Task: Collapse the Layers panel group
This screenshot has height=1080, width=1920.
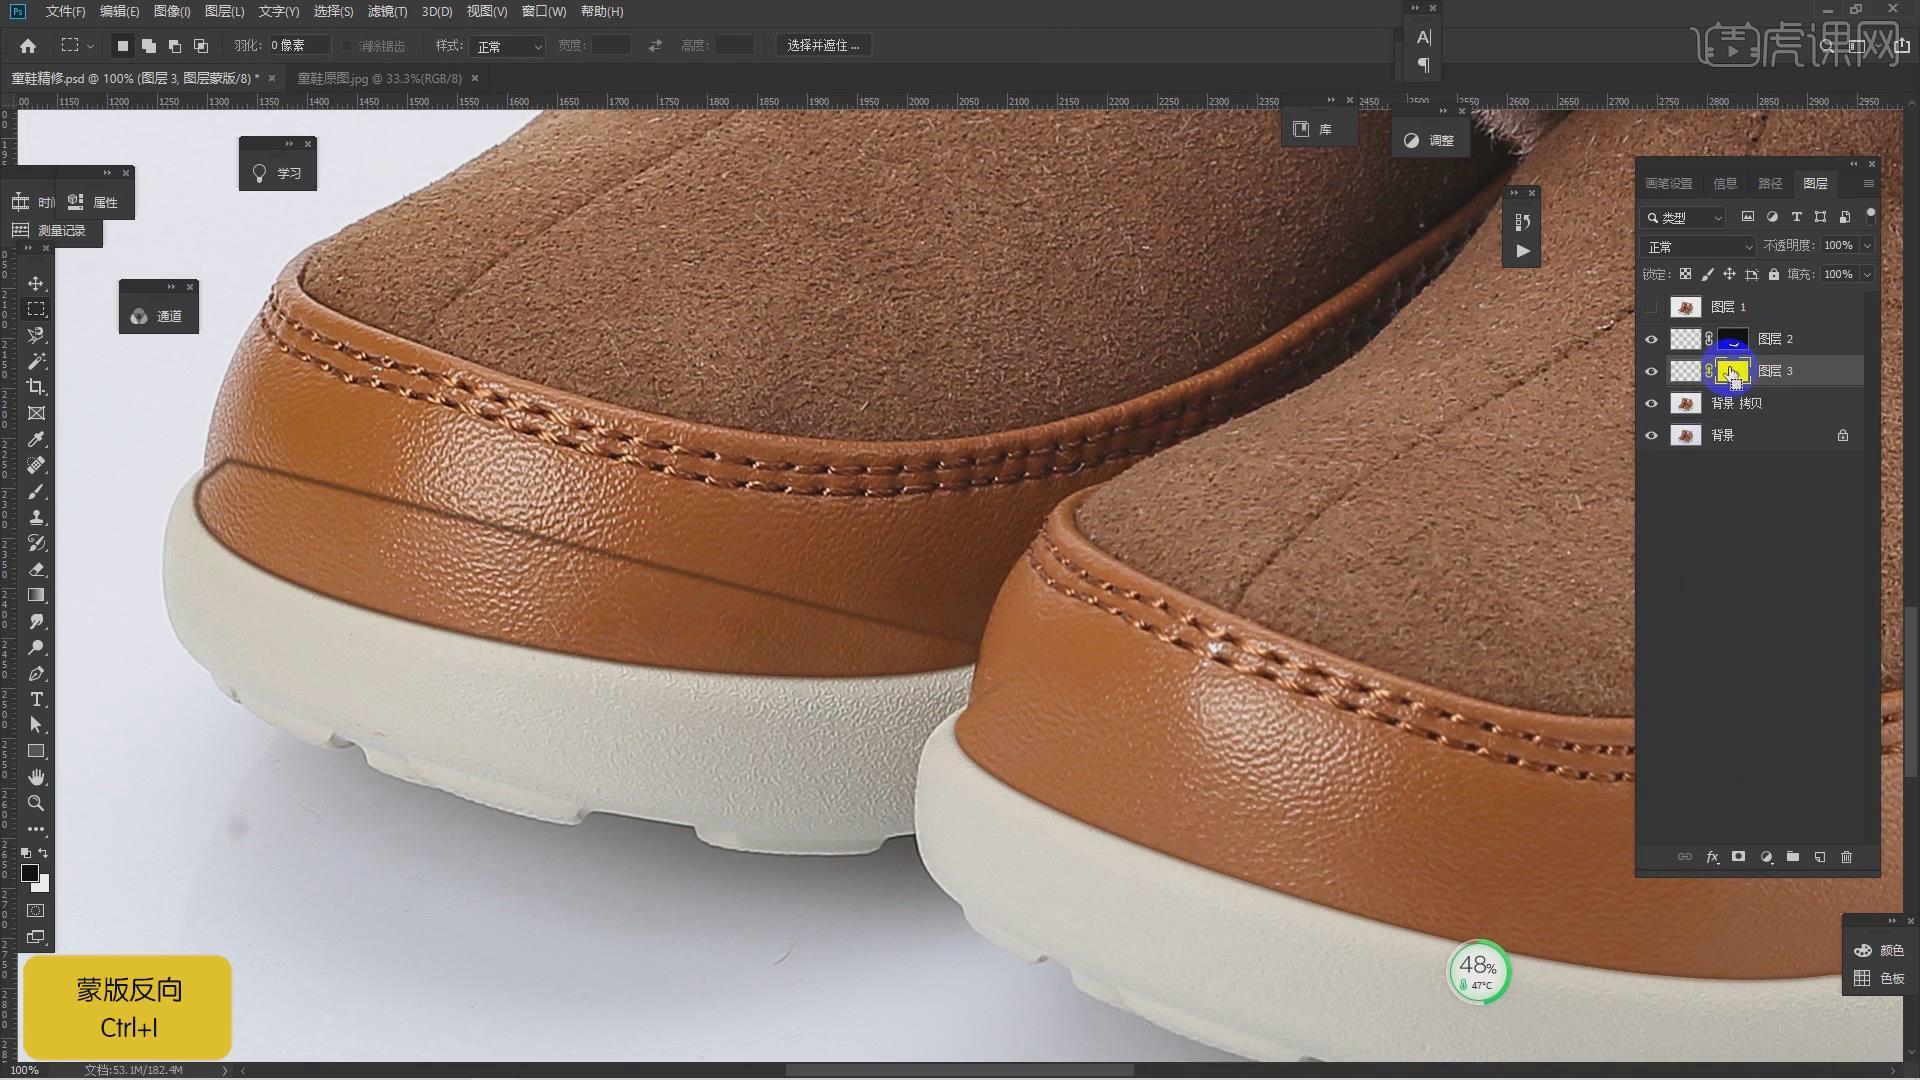Action: tap(1853, 164)
